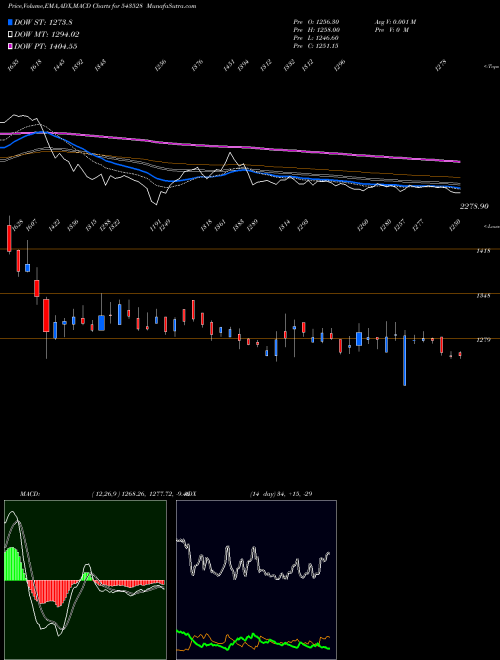Click the 'Pre V: 0 M' volume text
Screen dimensions: 500x660
(x=391, y=30)
